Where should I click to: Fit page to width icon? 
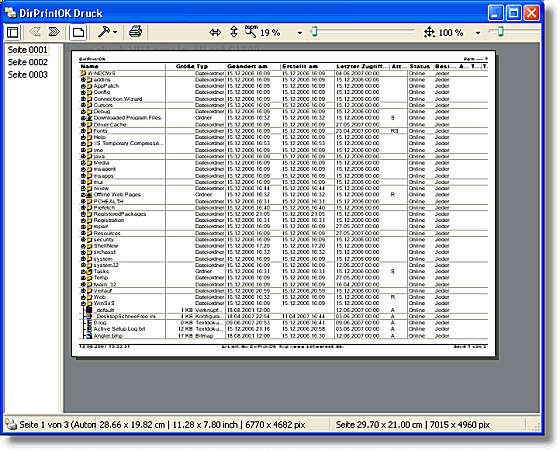tap(215, 32)
